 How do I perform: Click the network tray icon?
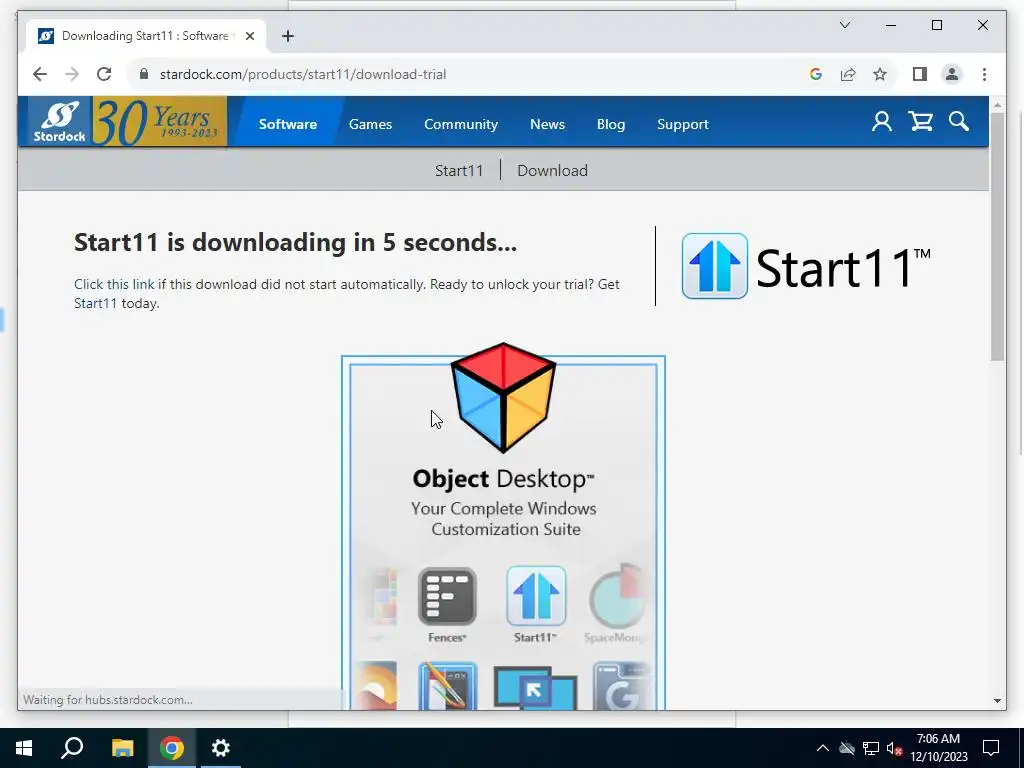pyautogui.click(x=871, y=748)
